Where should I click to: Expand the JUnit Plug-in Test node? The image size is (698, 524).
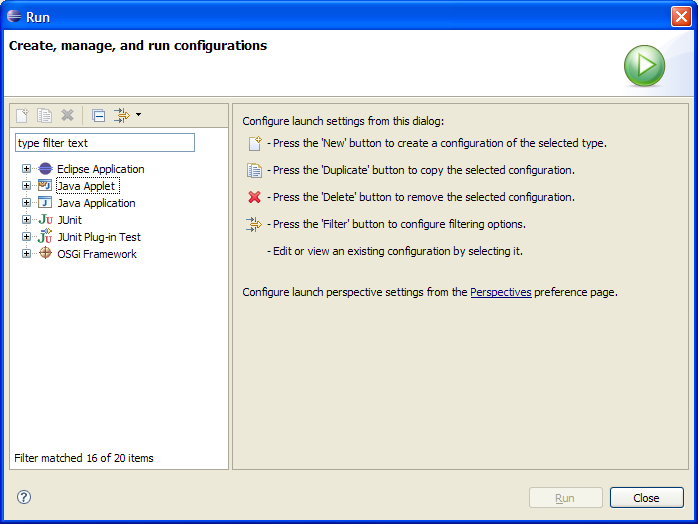pos(26,236)
